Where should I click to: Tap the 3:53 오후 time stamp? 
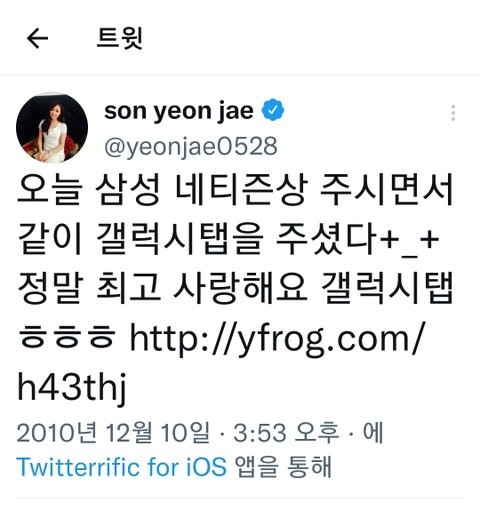[286, 432]
